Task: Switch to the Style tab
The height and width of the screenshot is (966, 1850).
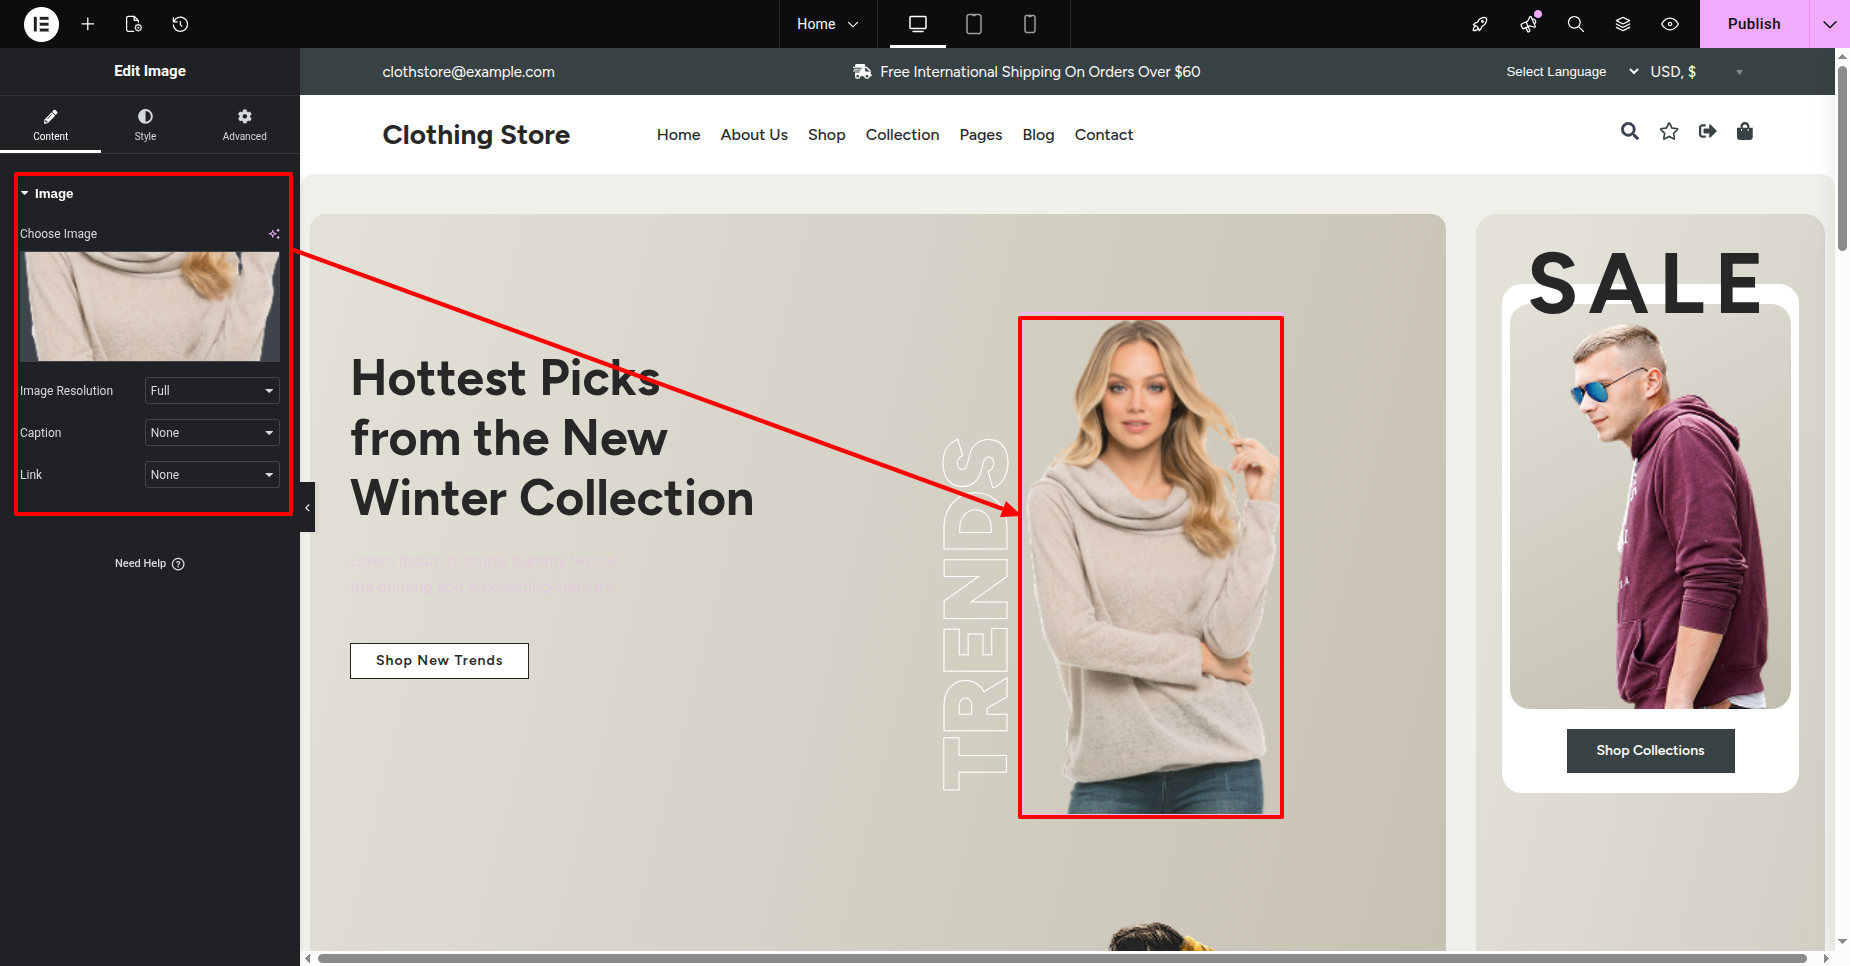Action: pyautogui.click(x=145, y=124)
